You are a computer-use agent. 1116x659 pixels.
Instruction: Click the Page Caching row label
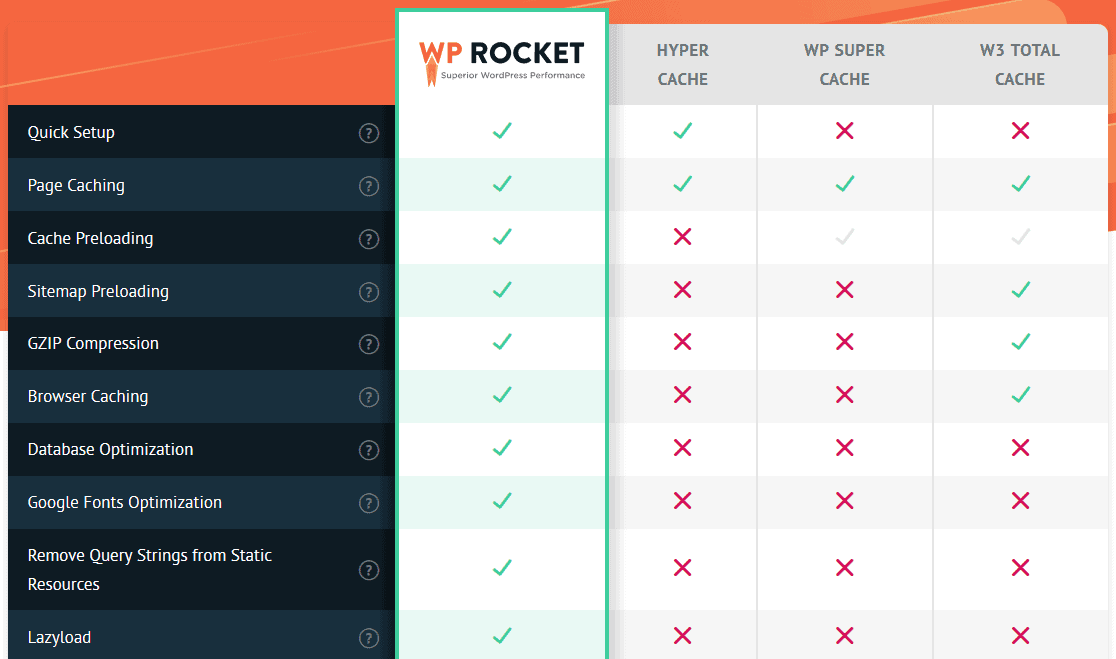pyautogui.click(x=76, y=186)
